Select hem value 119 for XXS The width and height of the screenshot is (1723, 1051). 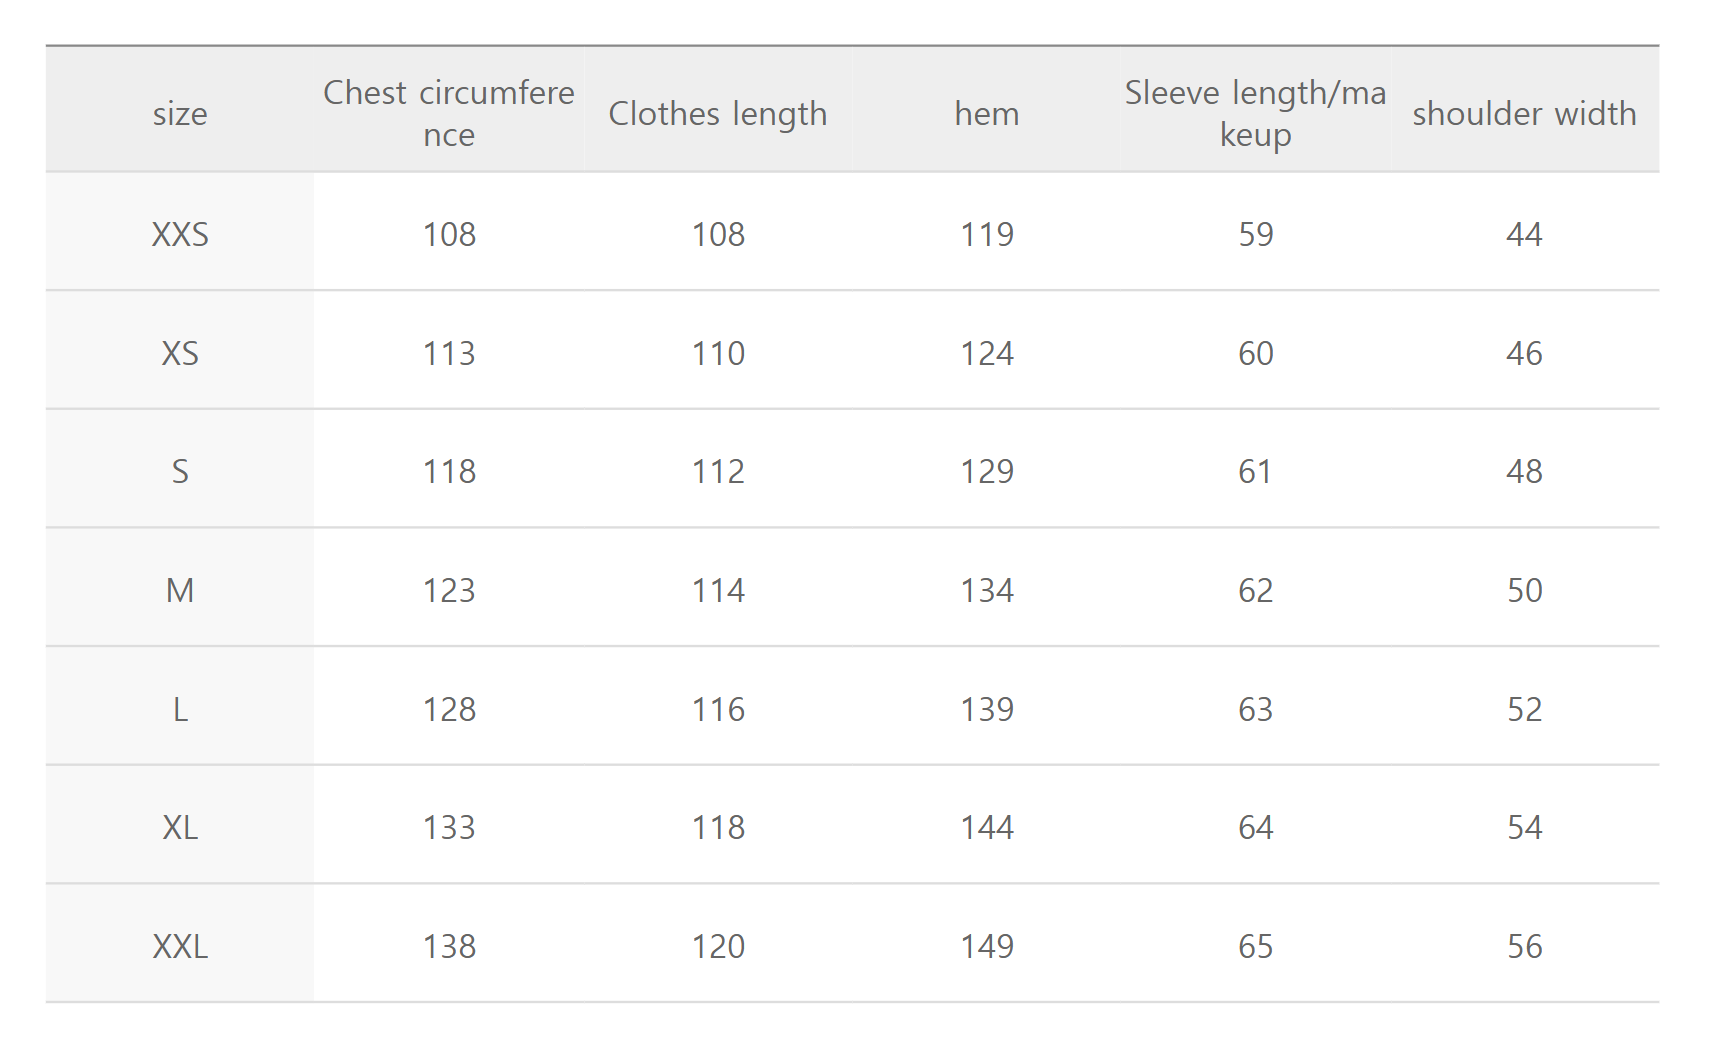pos(987,235)
